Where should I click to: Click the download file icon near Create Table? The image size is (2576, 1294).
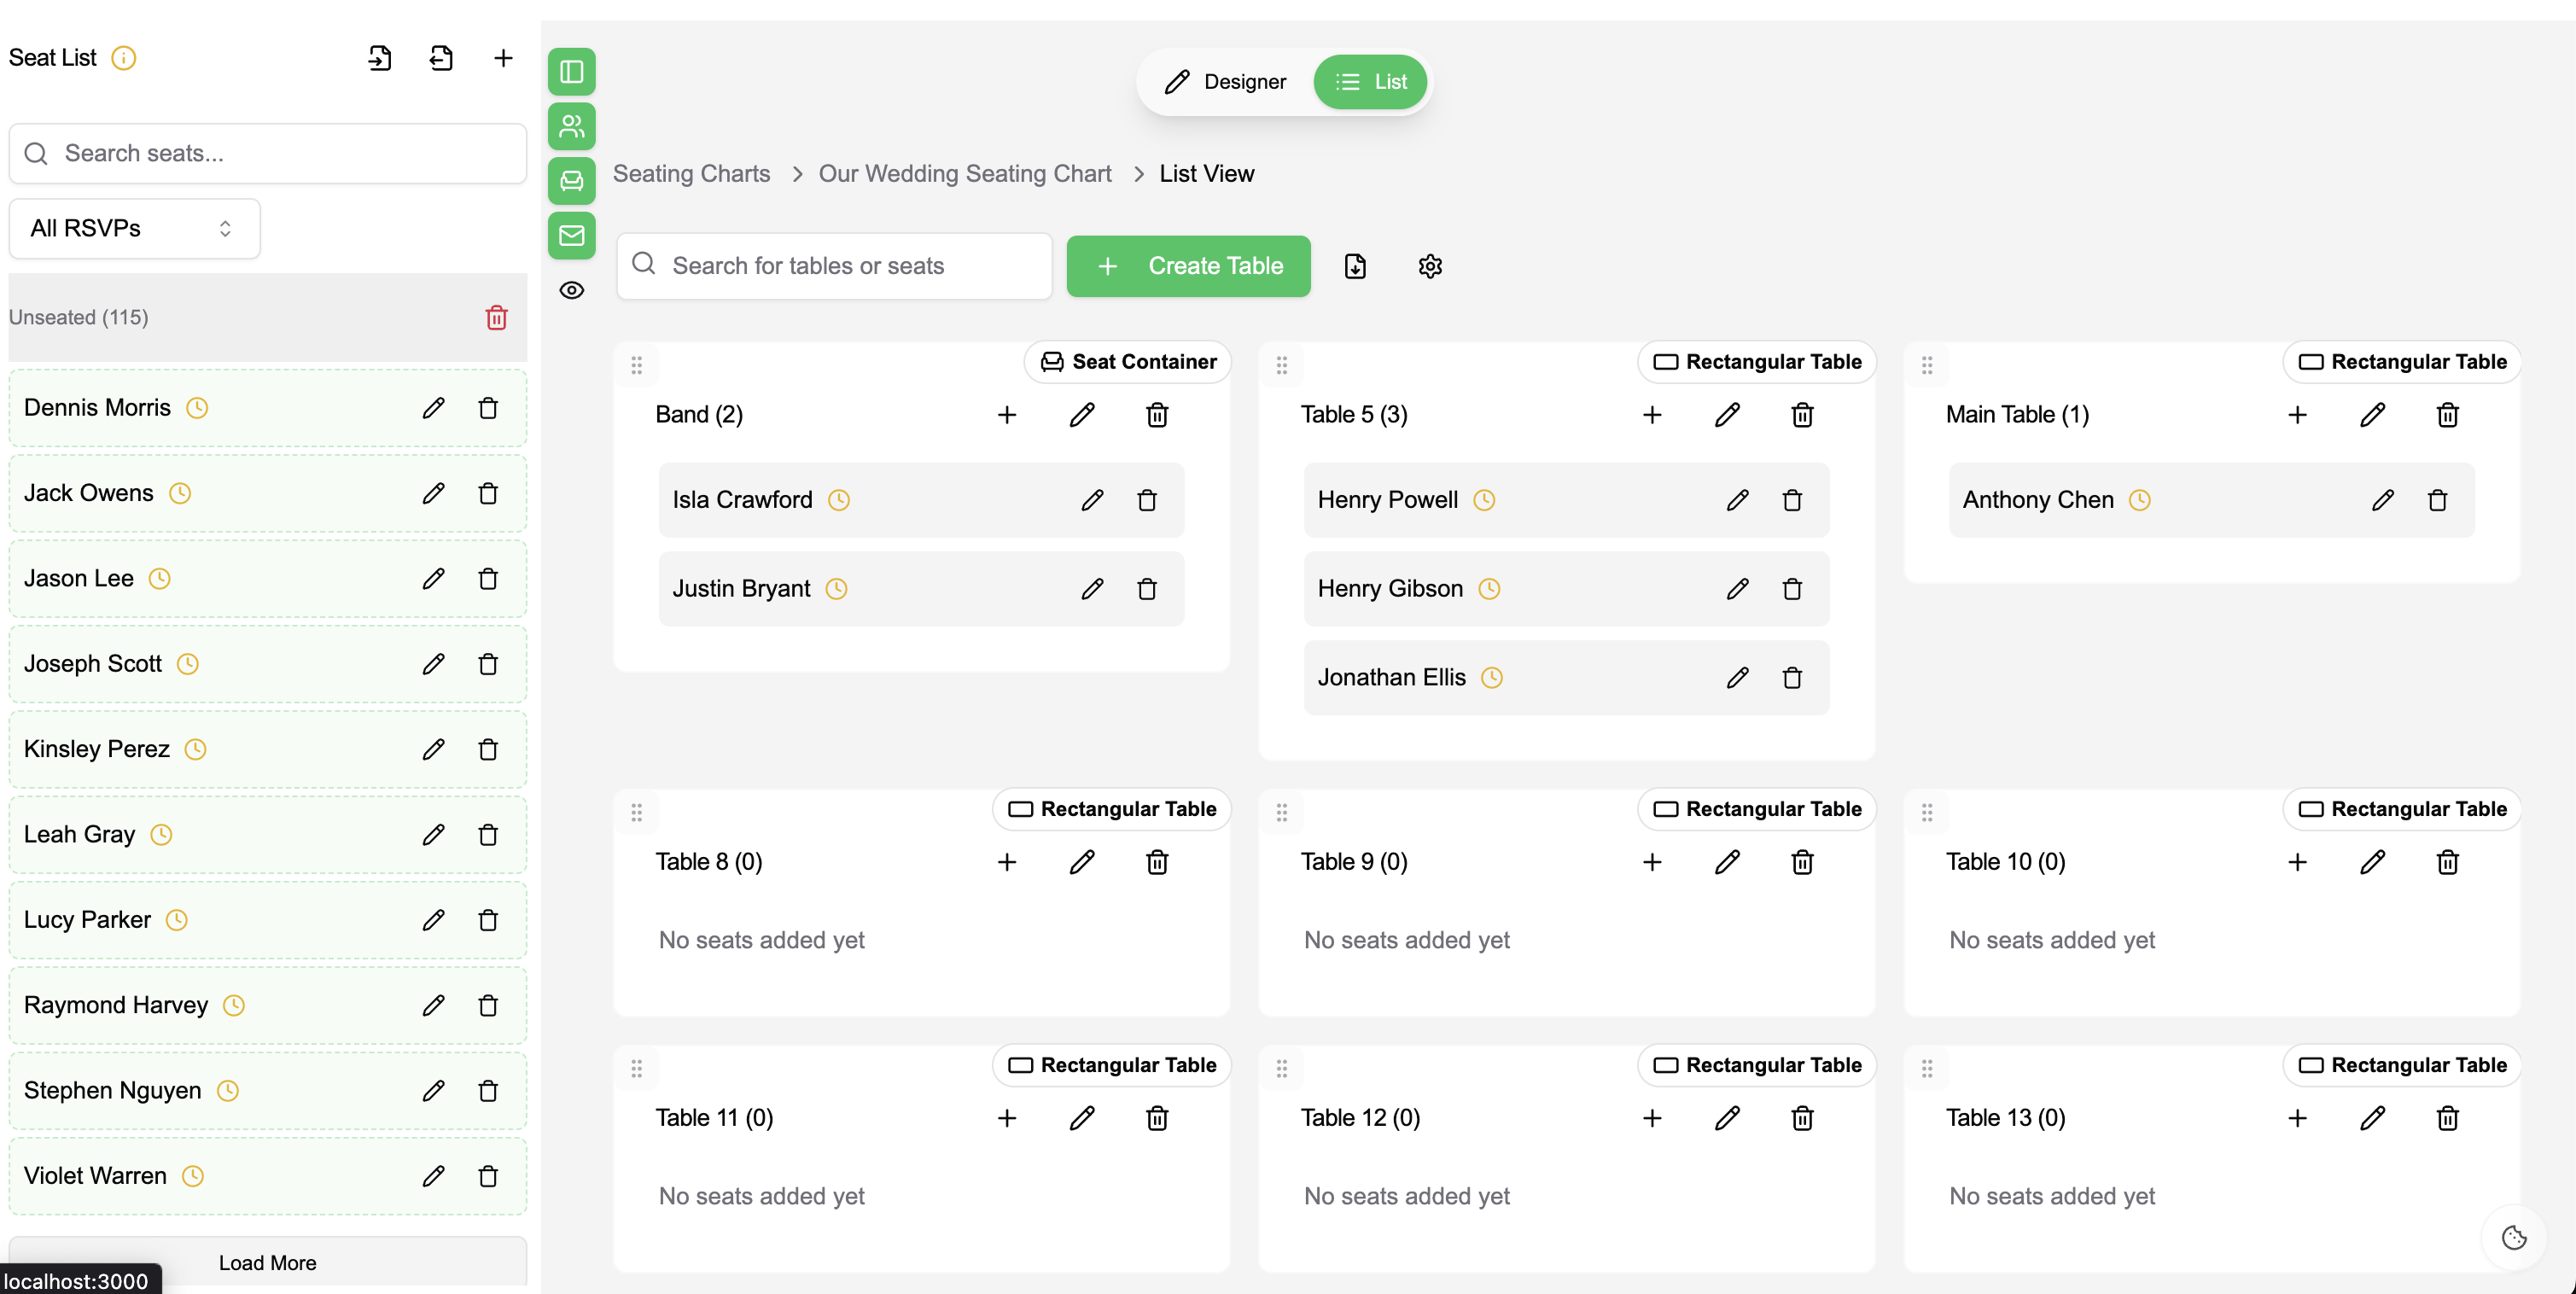pos(1355,266)
